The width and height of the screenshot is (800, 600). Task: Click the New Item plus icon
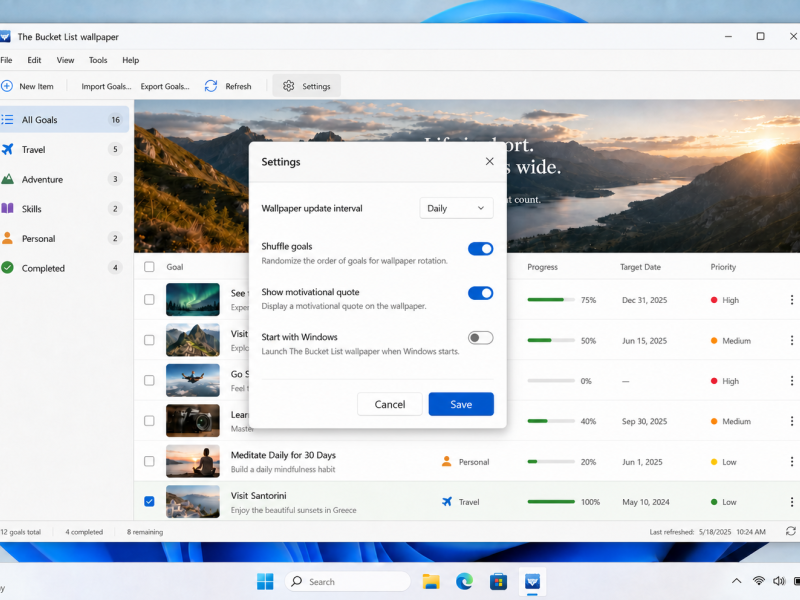7,86
